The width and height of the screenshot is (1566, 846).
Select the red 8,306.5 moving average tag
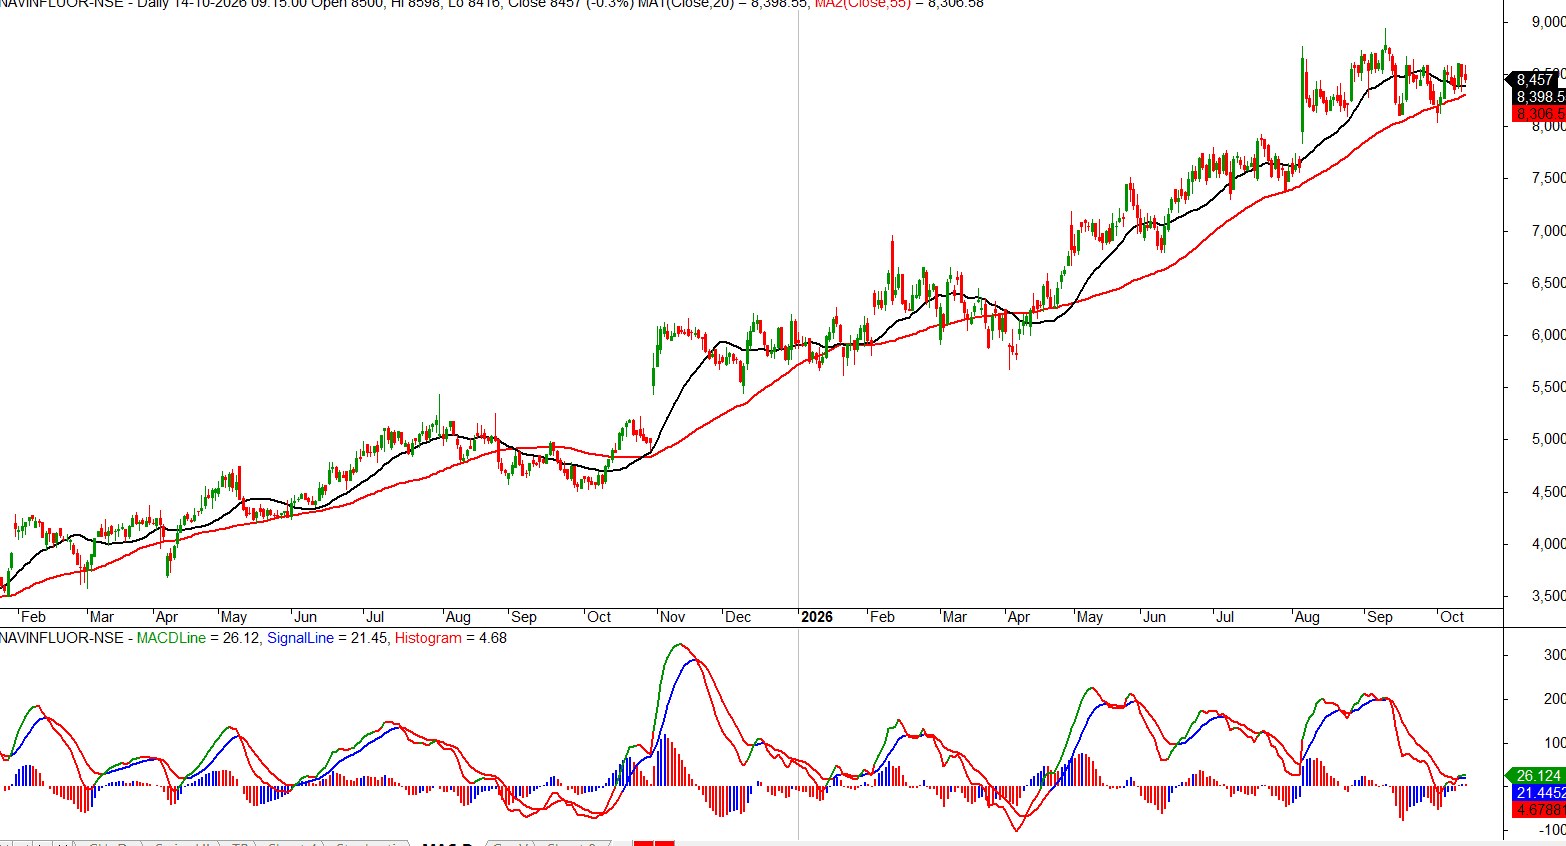(x=1539, y=113)
